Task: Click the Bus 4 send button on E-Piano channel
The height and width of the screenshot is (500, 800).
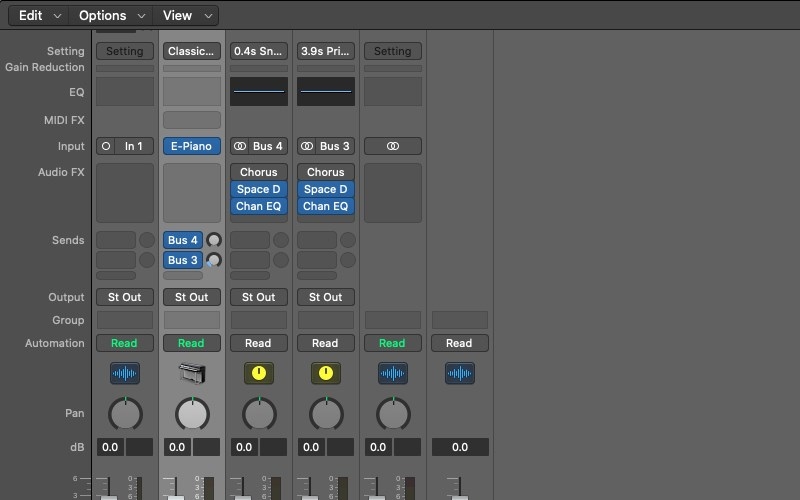Action: pyautogui.click(x=183, y=240)
